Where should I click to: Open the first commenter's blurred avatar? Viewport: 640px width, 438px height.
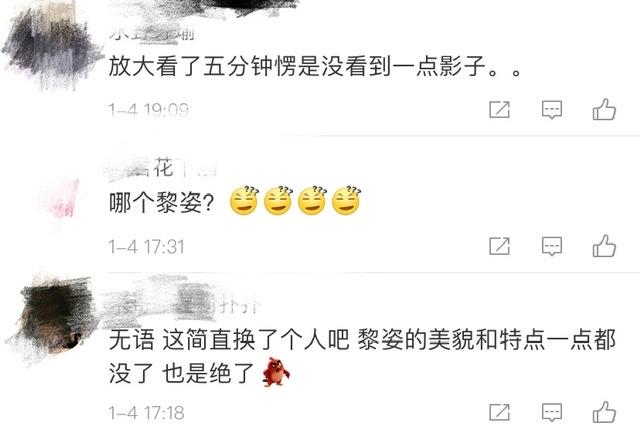click(x=52, y=46)
